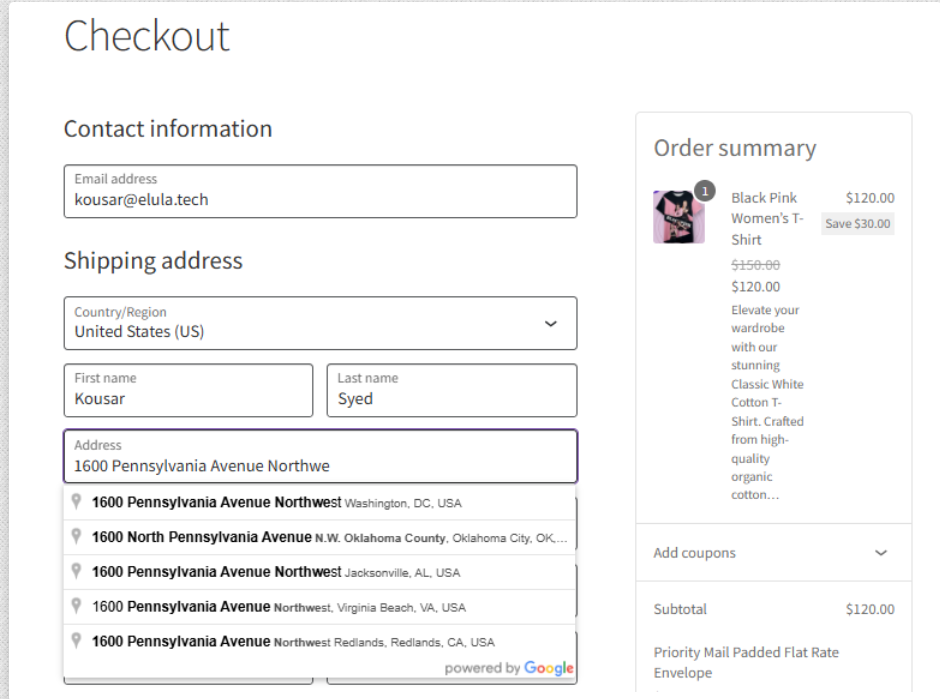Click the Priority Mail Padded Flat Rate Envelope text
940x699 pixels.
pyautogui.click(x=746, y=662)
